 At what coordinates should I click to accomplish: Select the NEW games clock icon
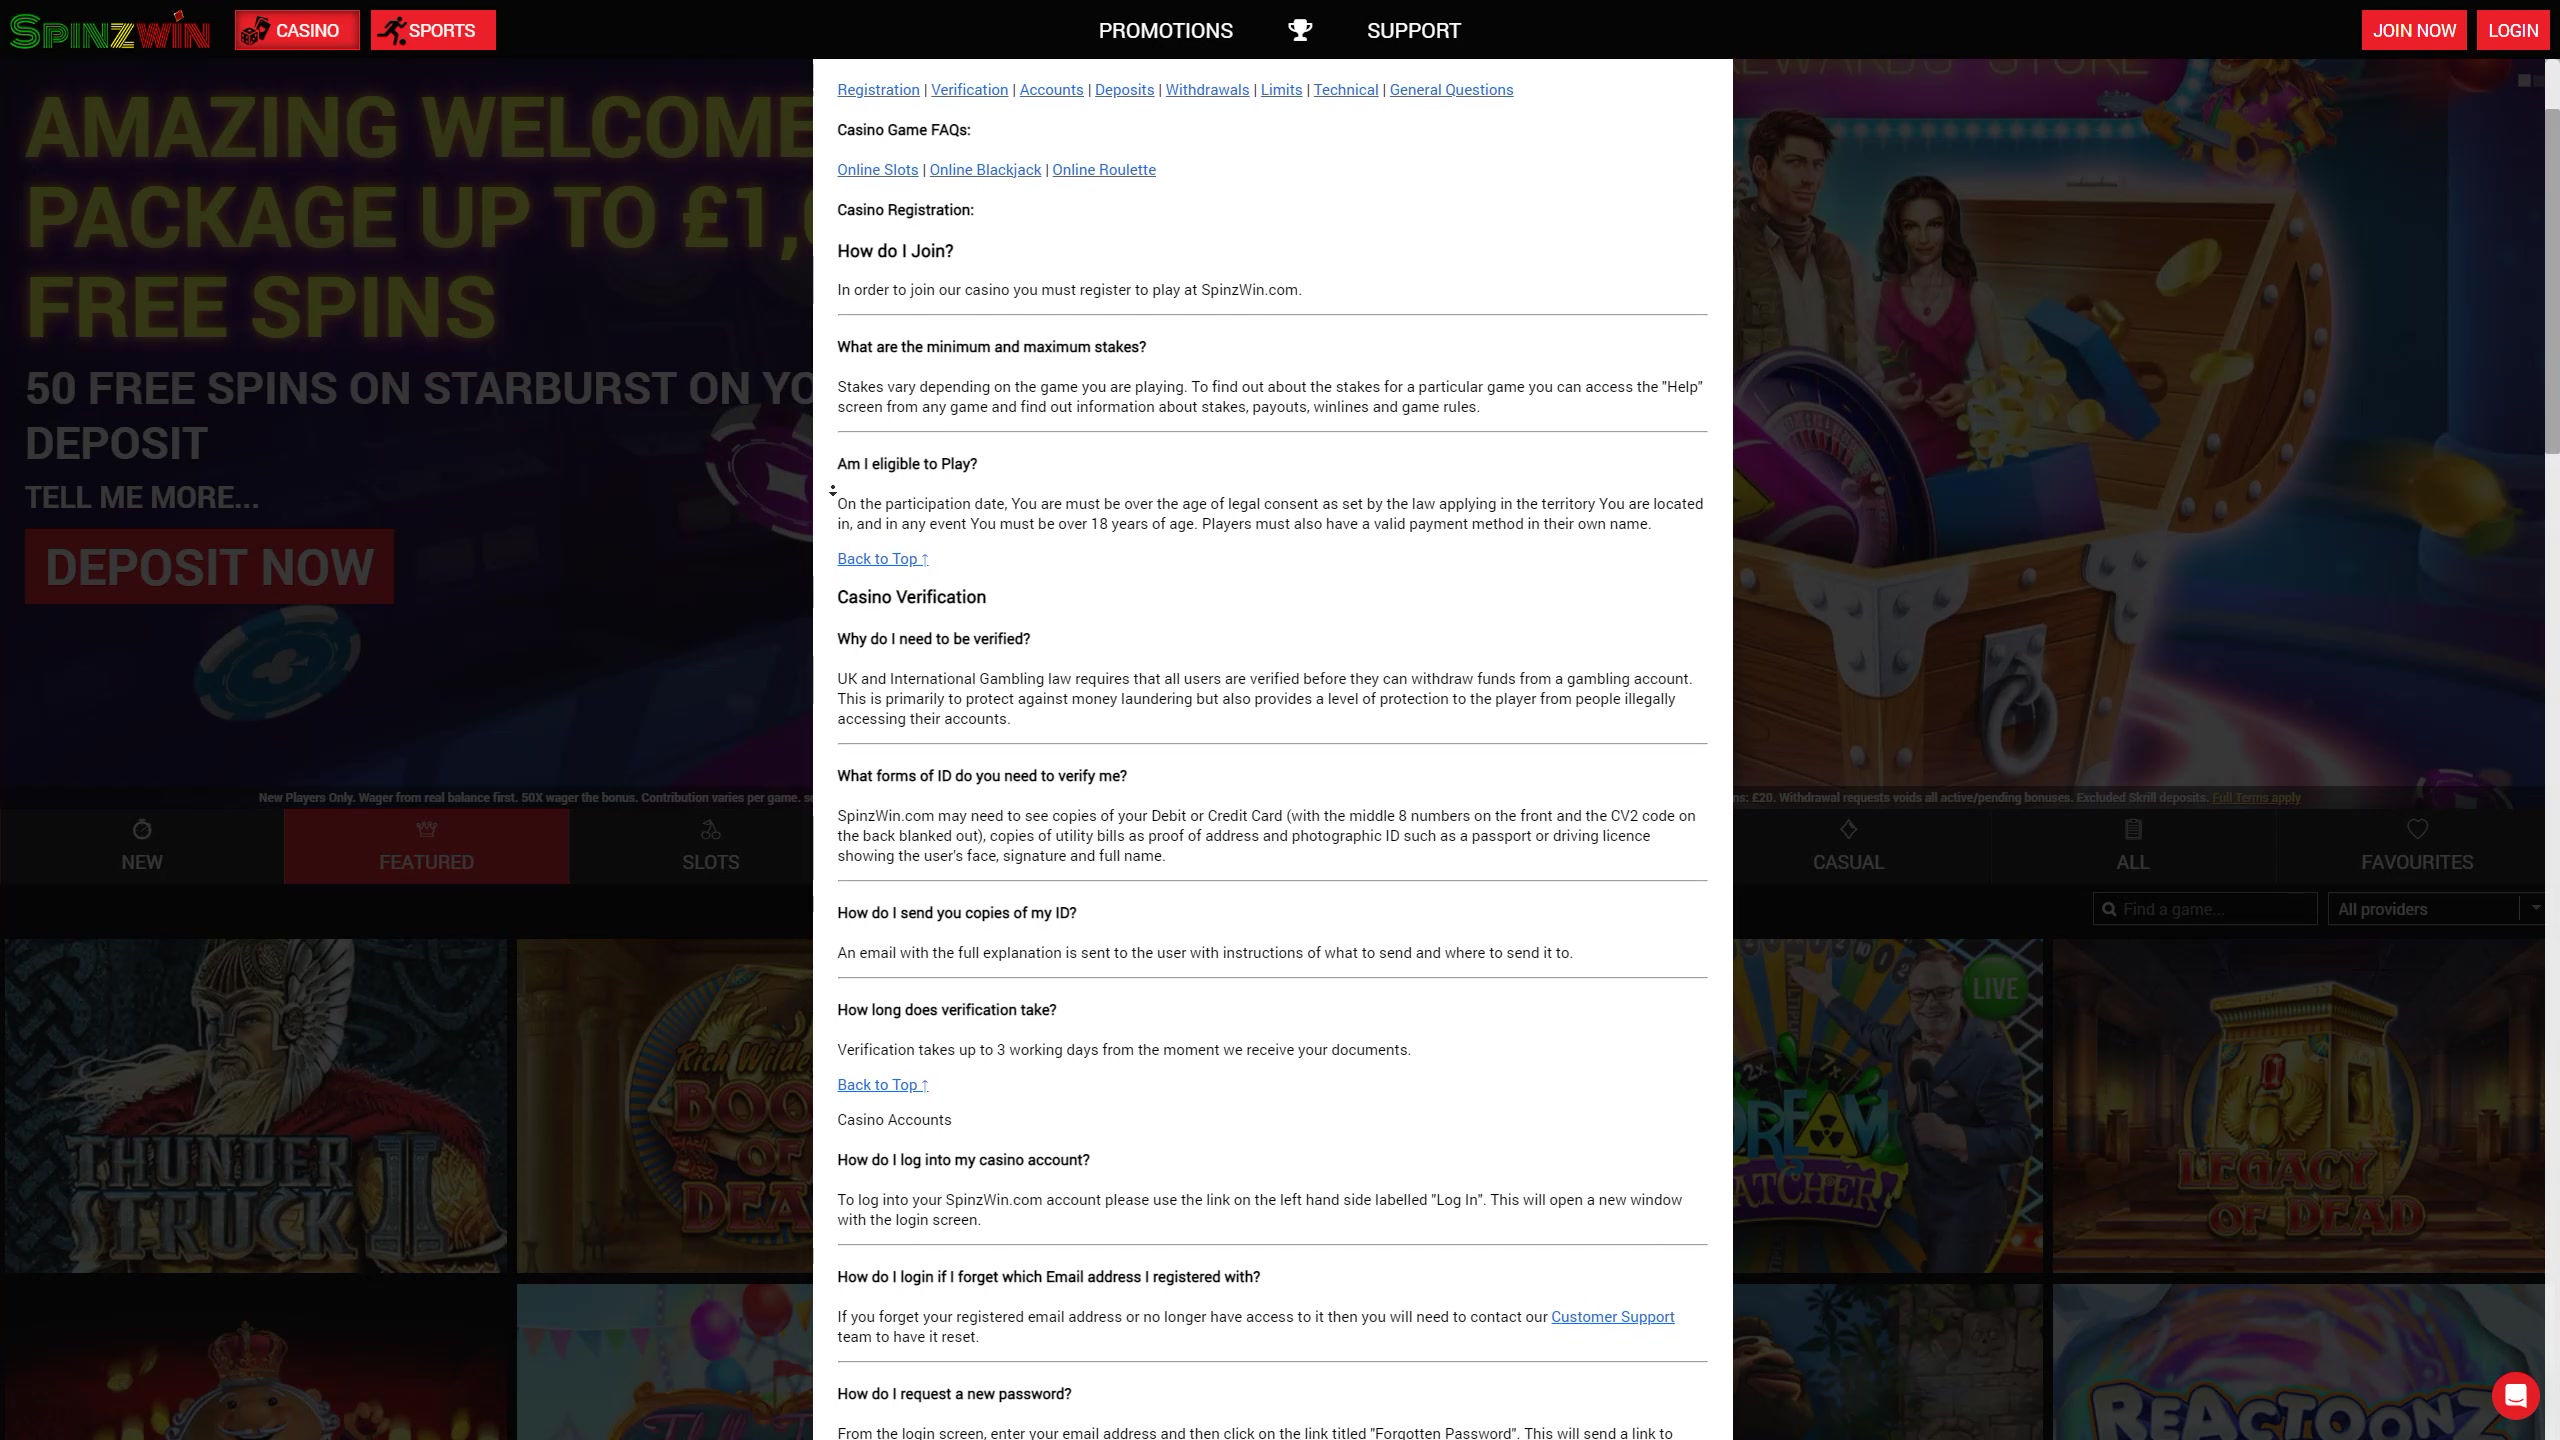click(141, 831)
